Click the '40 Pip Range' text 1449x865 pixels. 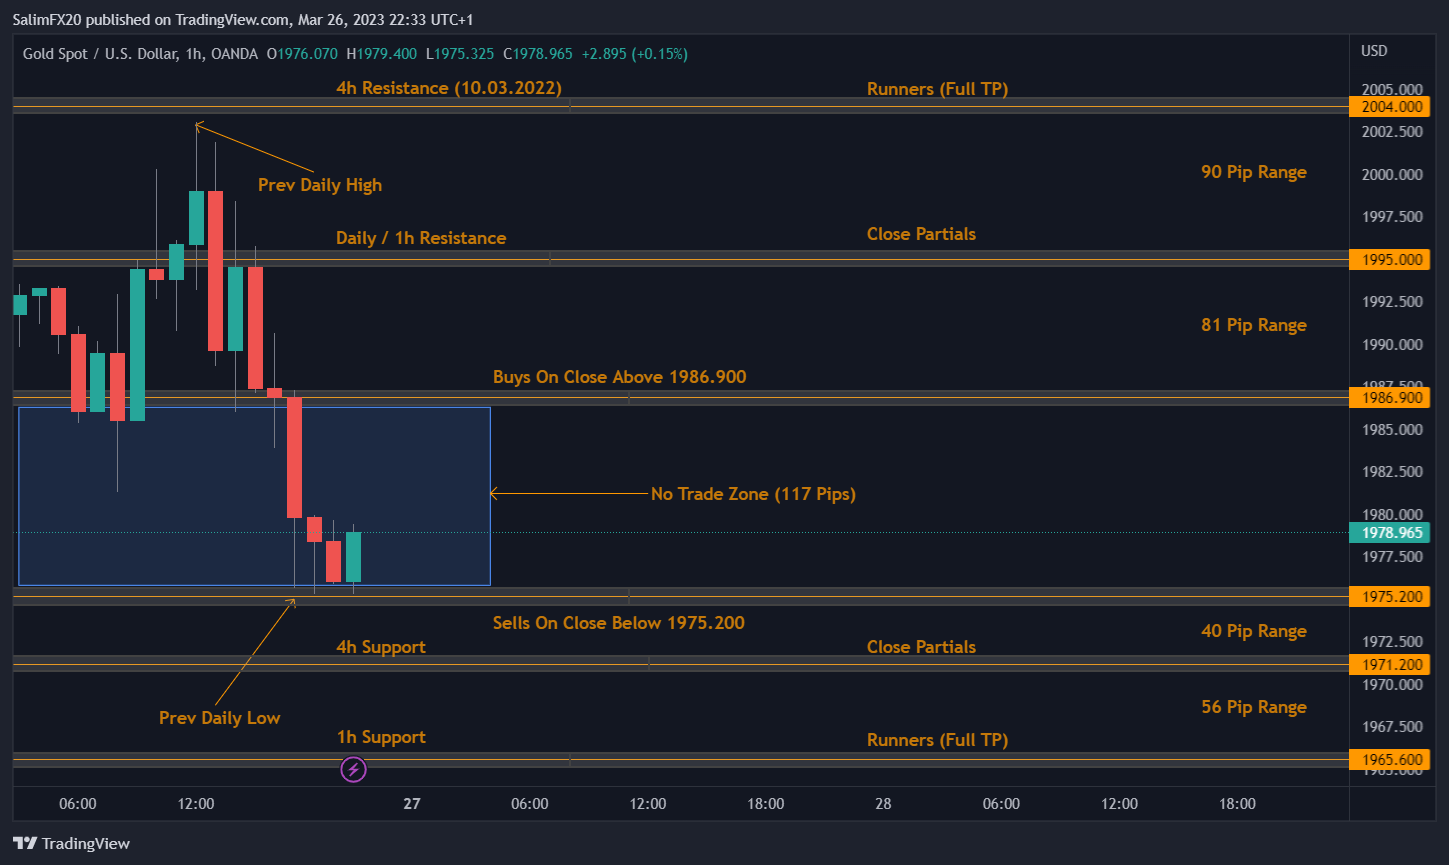click(1254, 631)
